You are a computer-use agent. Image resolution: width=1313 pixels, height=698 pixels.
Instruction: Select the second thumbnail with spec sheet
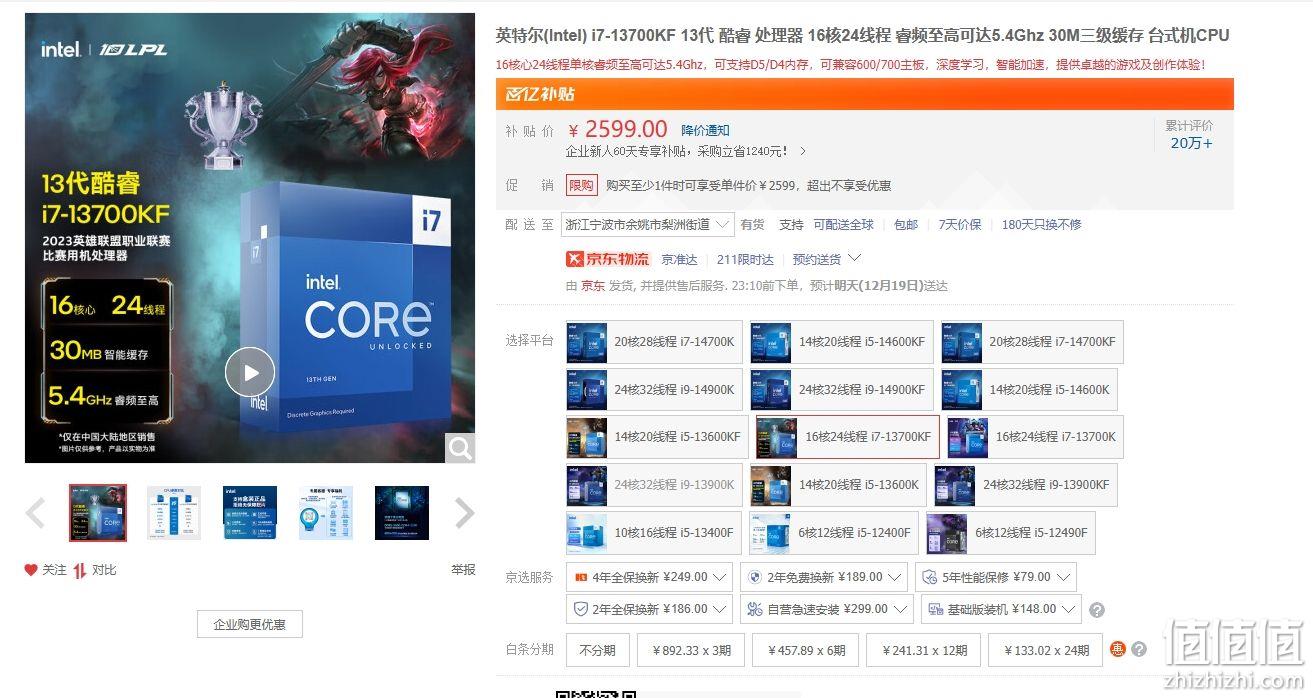(x=174, y=513)
